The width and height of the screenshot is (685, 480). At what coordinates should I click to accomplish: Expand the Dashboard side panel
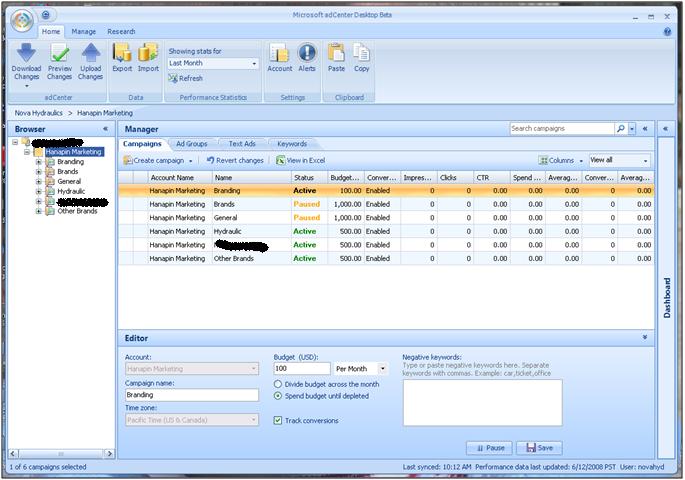665,129
